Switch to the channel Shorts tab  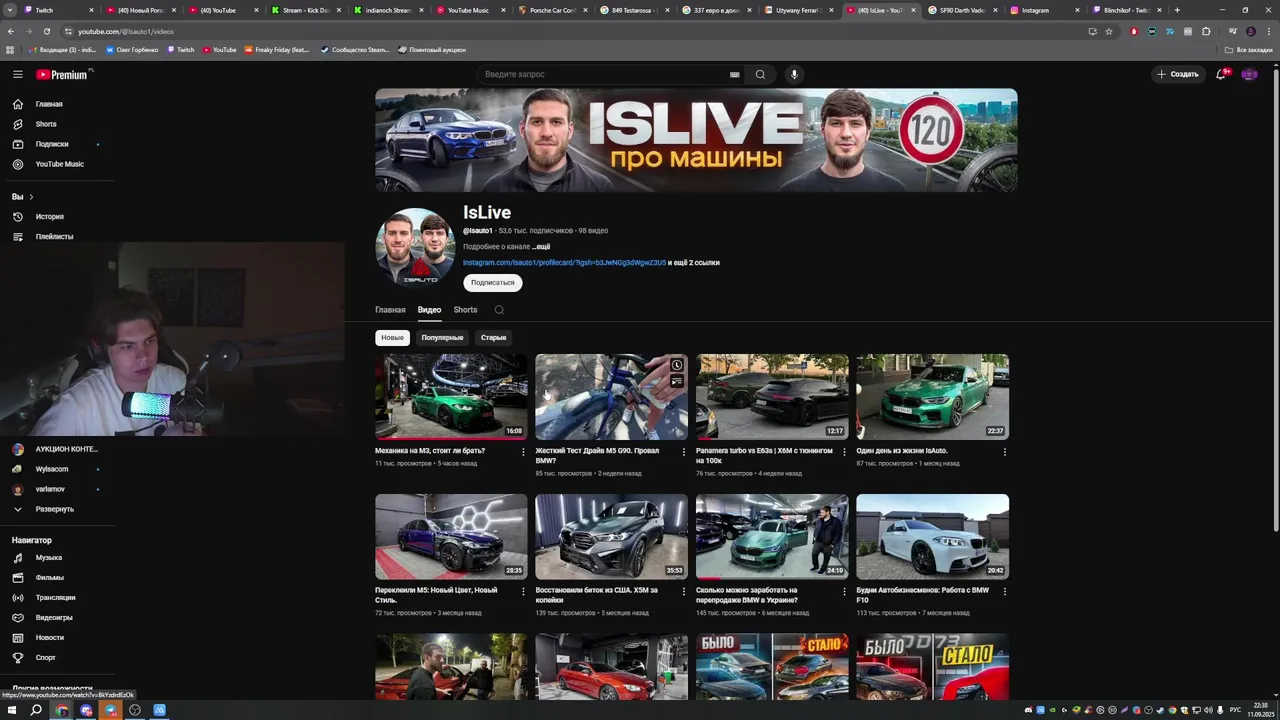click(465, 310)
